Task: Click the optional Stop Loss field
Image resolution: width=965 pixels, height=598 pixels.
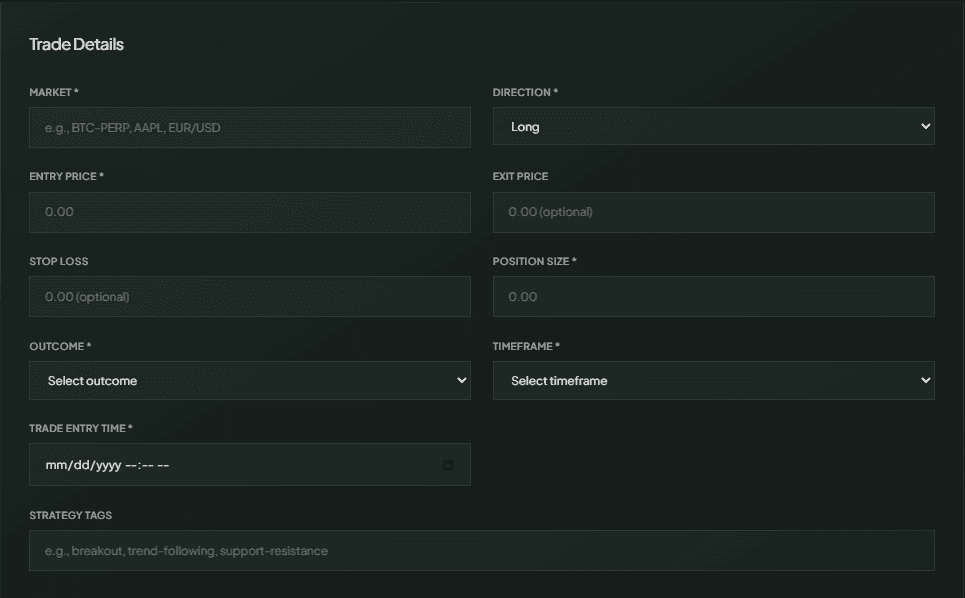Action: click(250, 296)
